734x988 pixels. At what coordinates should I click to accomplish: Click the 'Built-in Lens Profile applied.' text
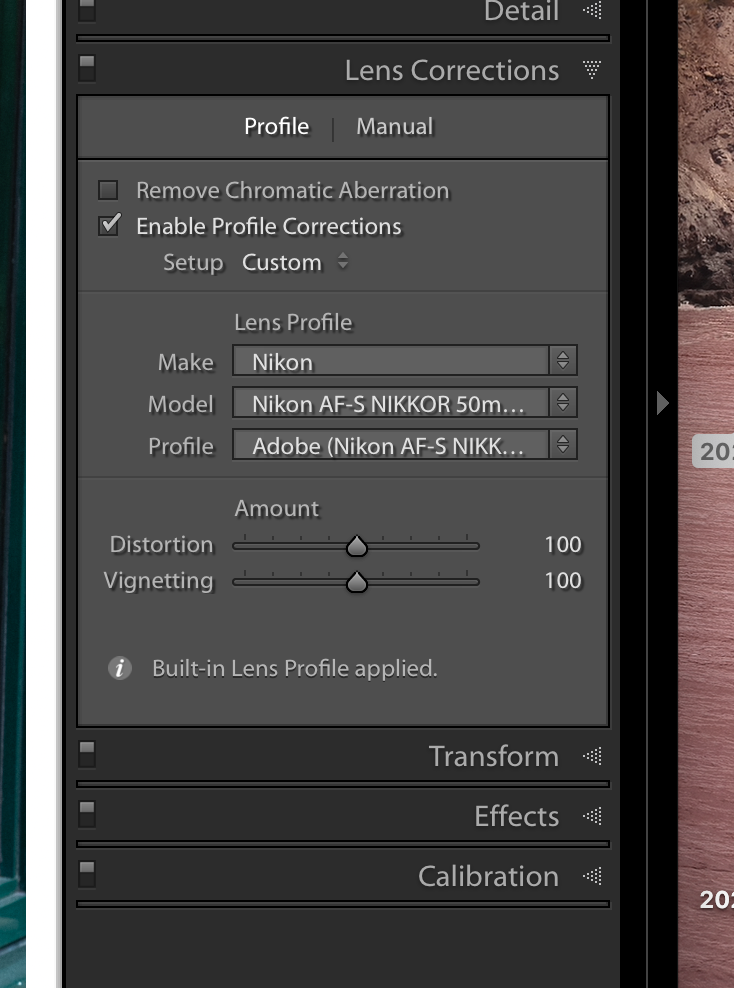295,669
